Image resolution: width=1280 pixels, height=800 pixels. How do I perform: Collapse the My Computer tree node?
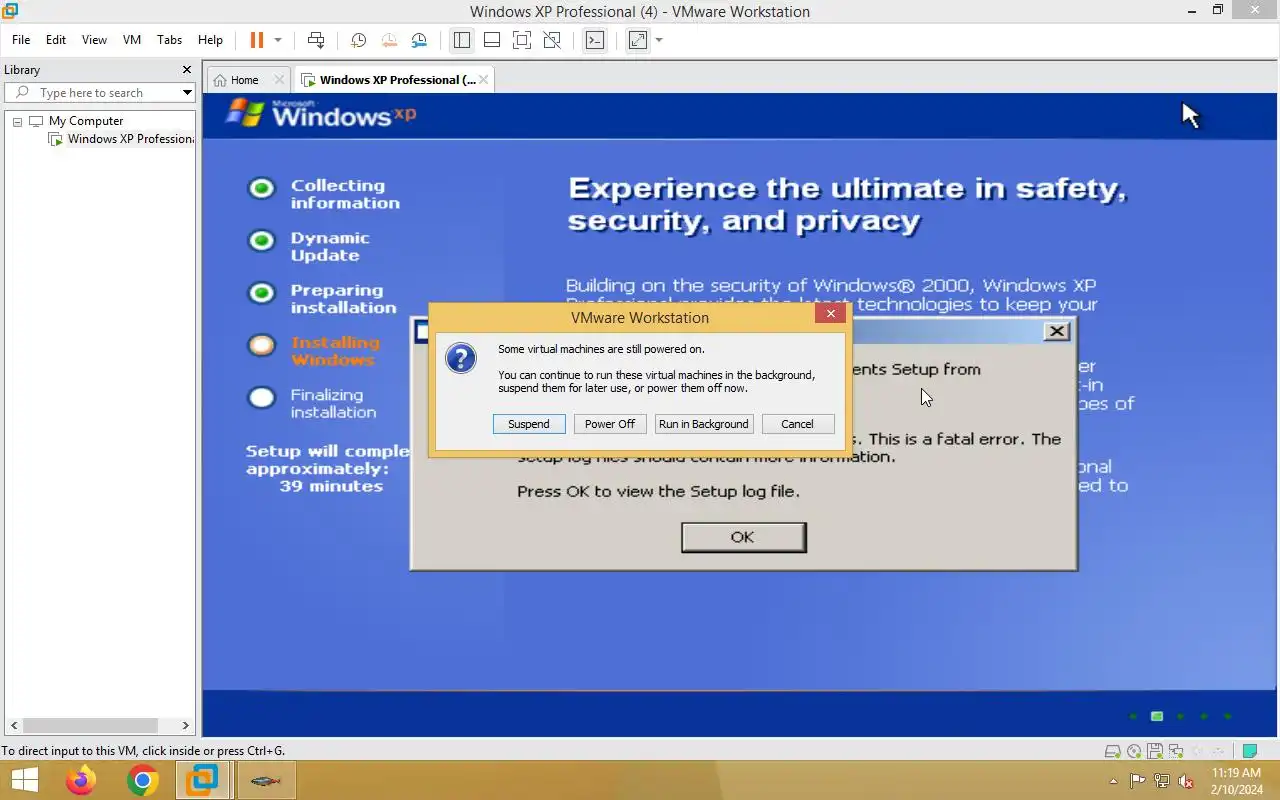click(x=17, y=121)
